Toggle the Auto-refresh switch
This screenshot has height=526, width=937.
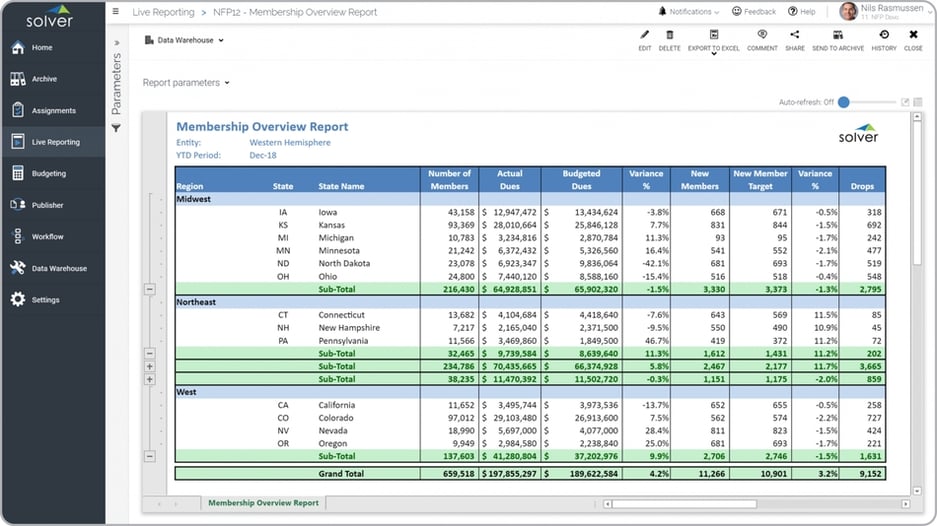point(845,102)
